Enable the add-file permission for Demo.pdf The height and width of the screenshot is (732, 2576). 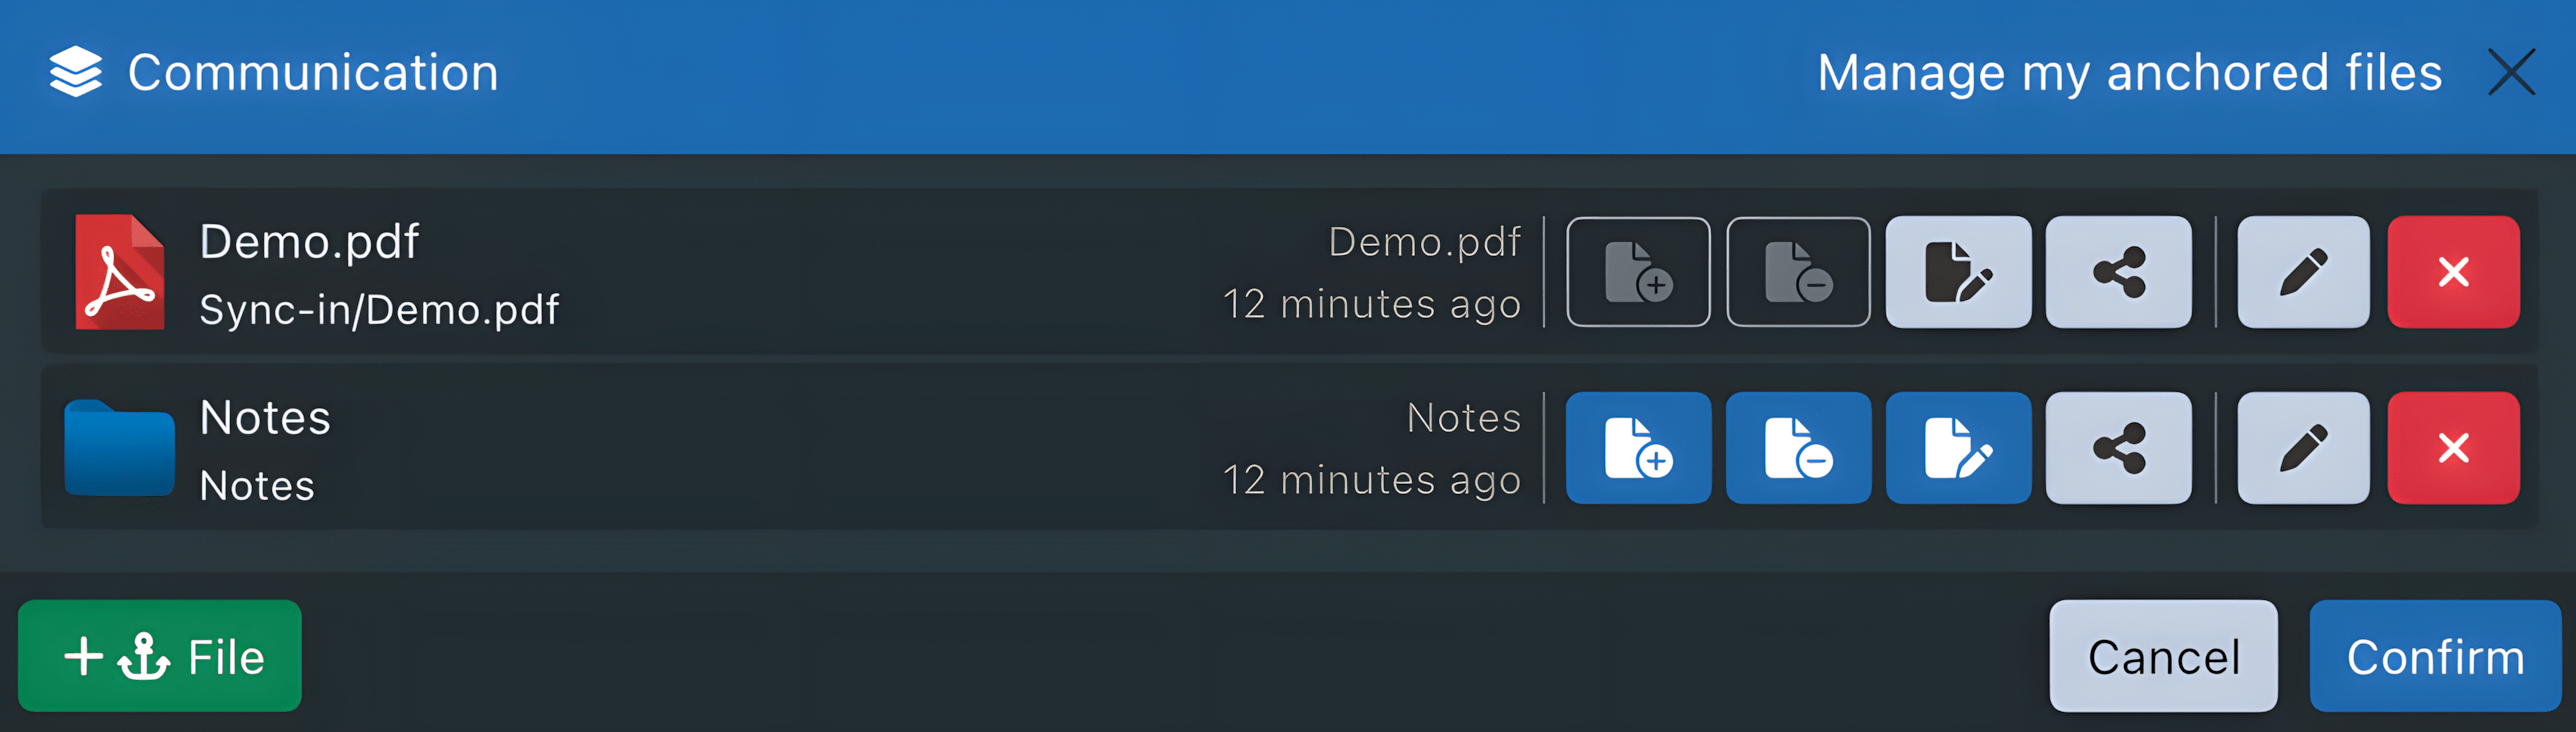[1638, 271]
